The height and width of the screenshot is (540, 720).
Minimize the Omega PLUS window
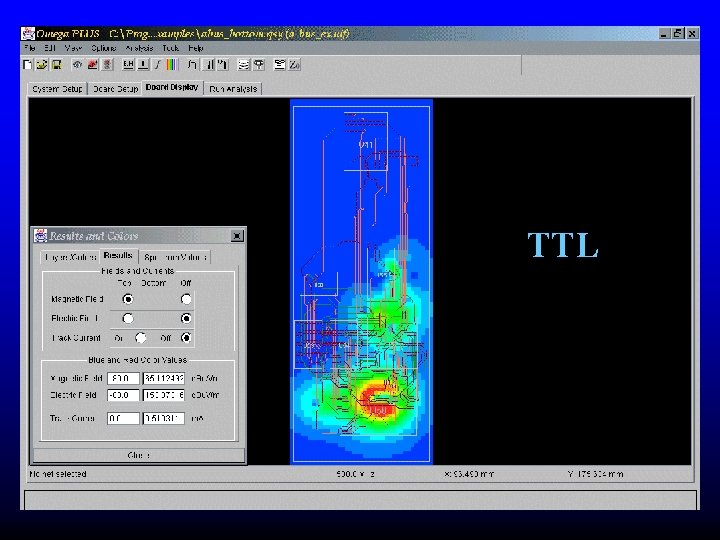(664, 34)
